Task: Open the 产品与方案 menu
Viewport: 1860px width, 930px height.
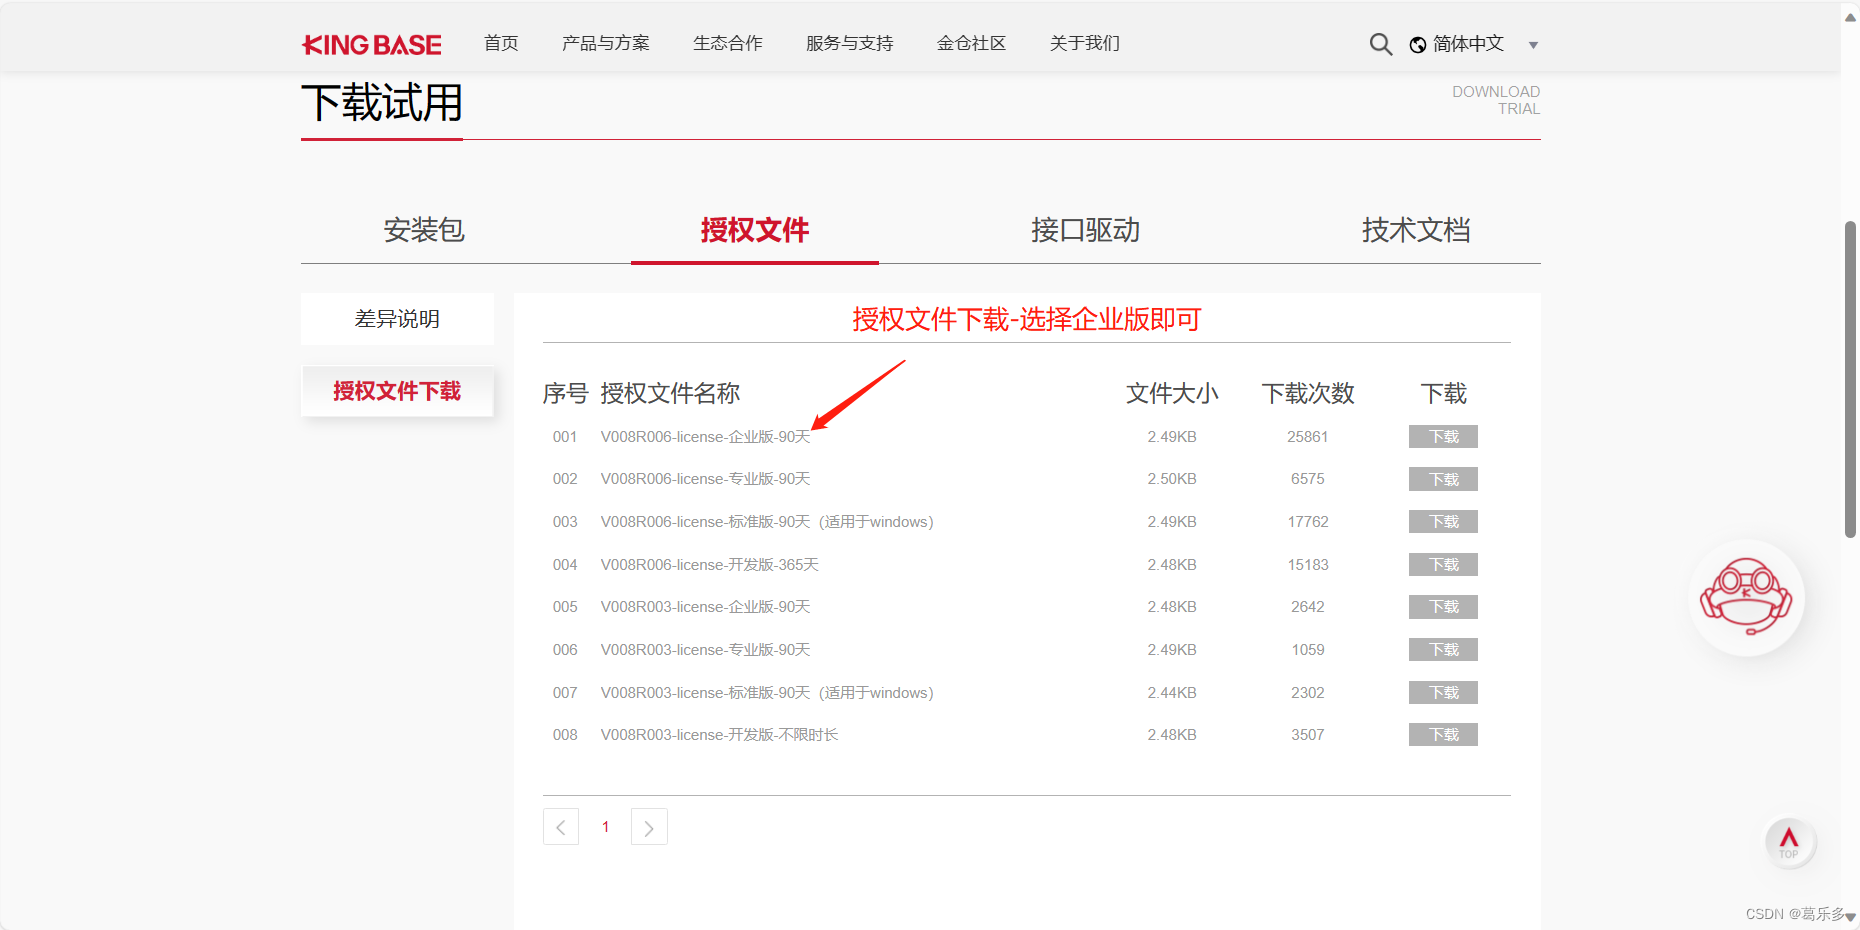Action: (x=605, y=43)
